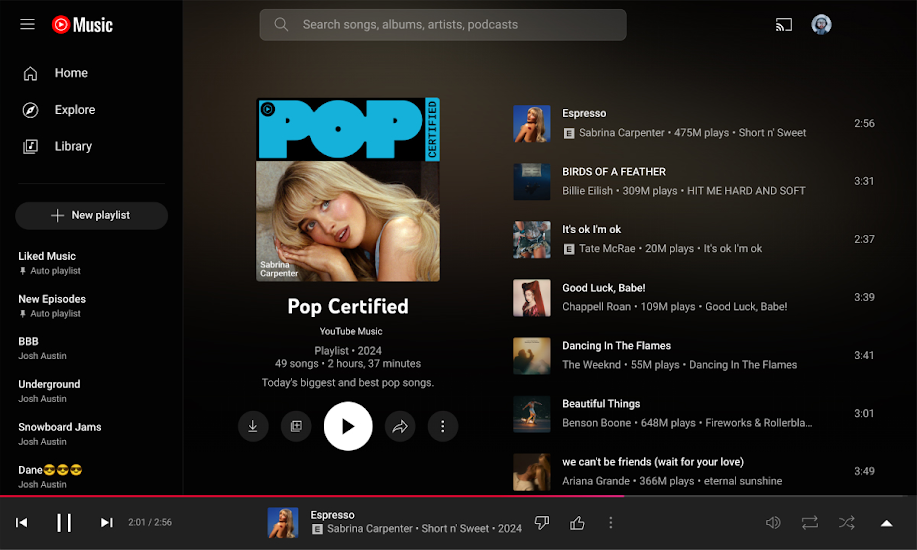Toggle repeat mode
Screen dimensions: 917x550
pyautogui.click(x=810, y=522)
